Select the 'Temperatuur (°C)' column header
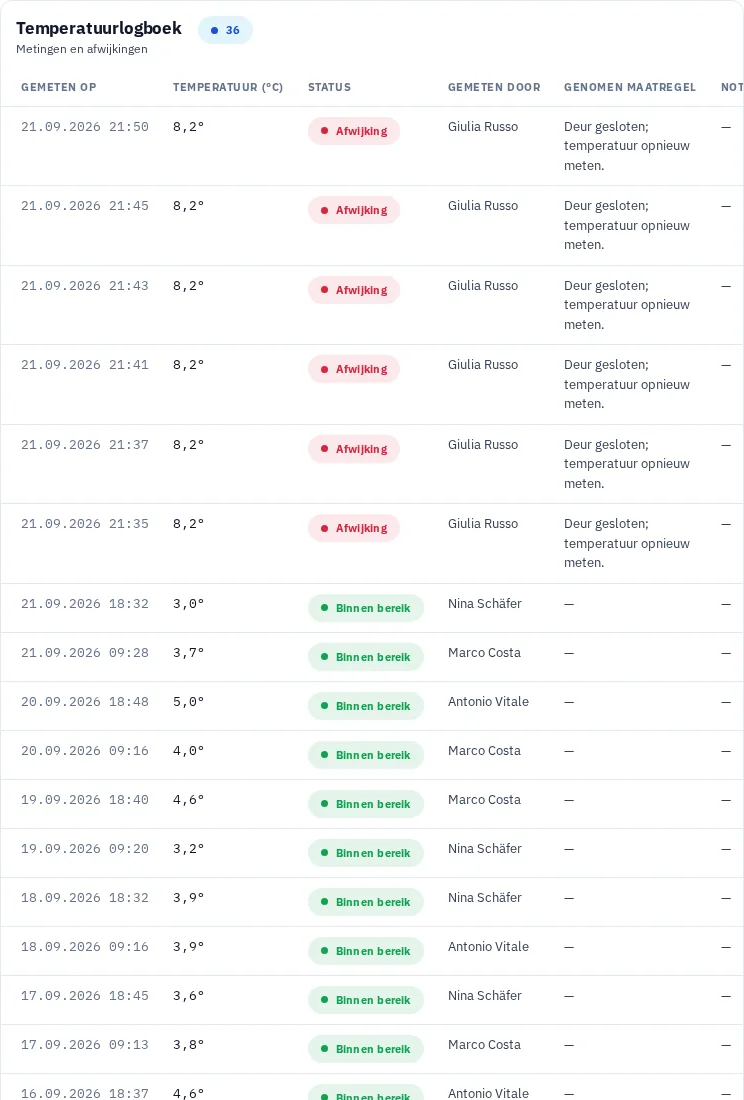This screenshot has width=744, height=1100. (x=228, y=87)
